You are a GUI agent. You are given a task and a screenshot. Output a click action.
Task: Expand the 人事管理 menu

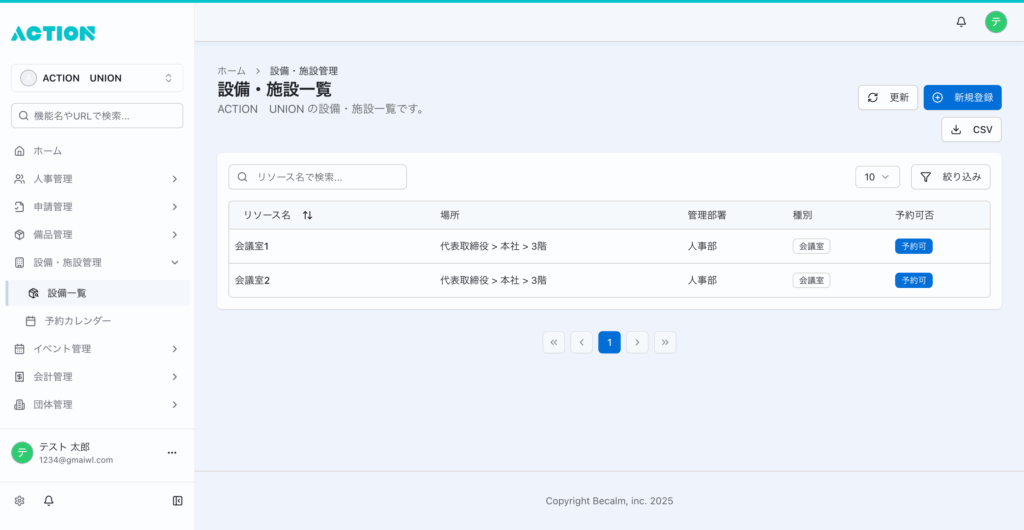coord(97,179)
